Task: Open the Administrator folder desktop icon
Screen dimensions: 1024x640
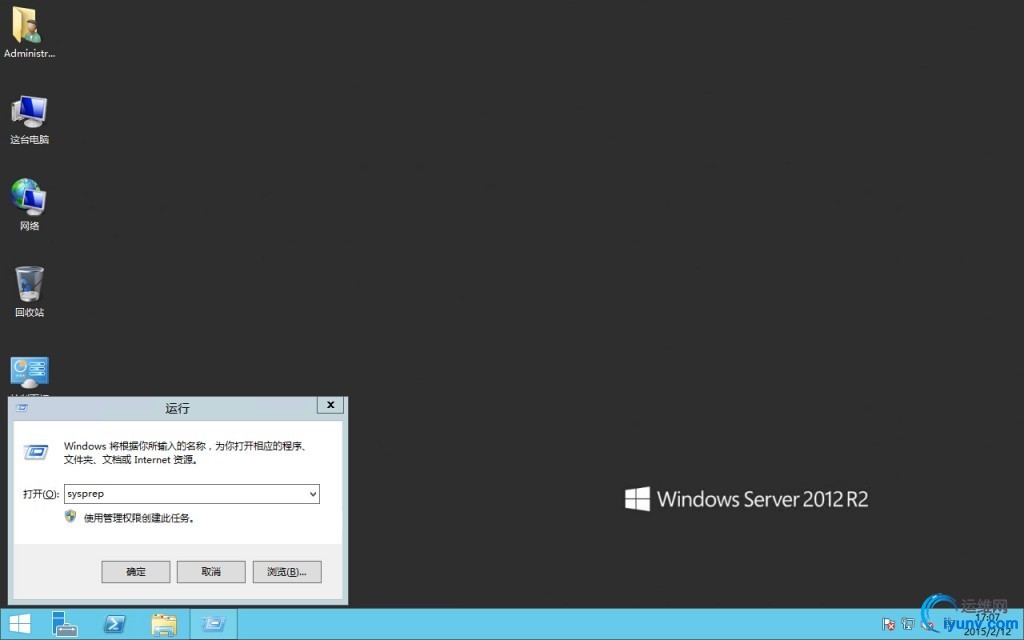Action: point(29,33)
